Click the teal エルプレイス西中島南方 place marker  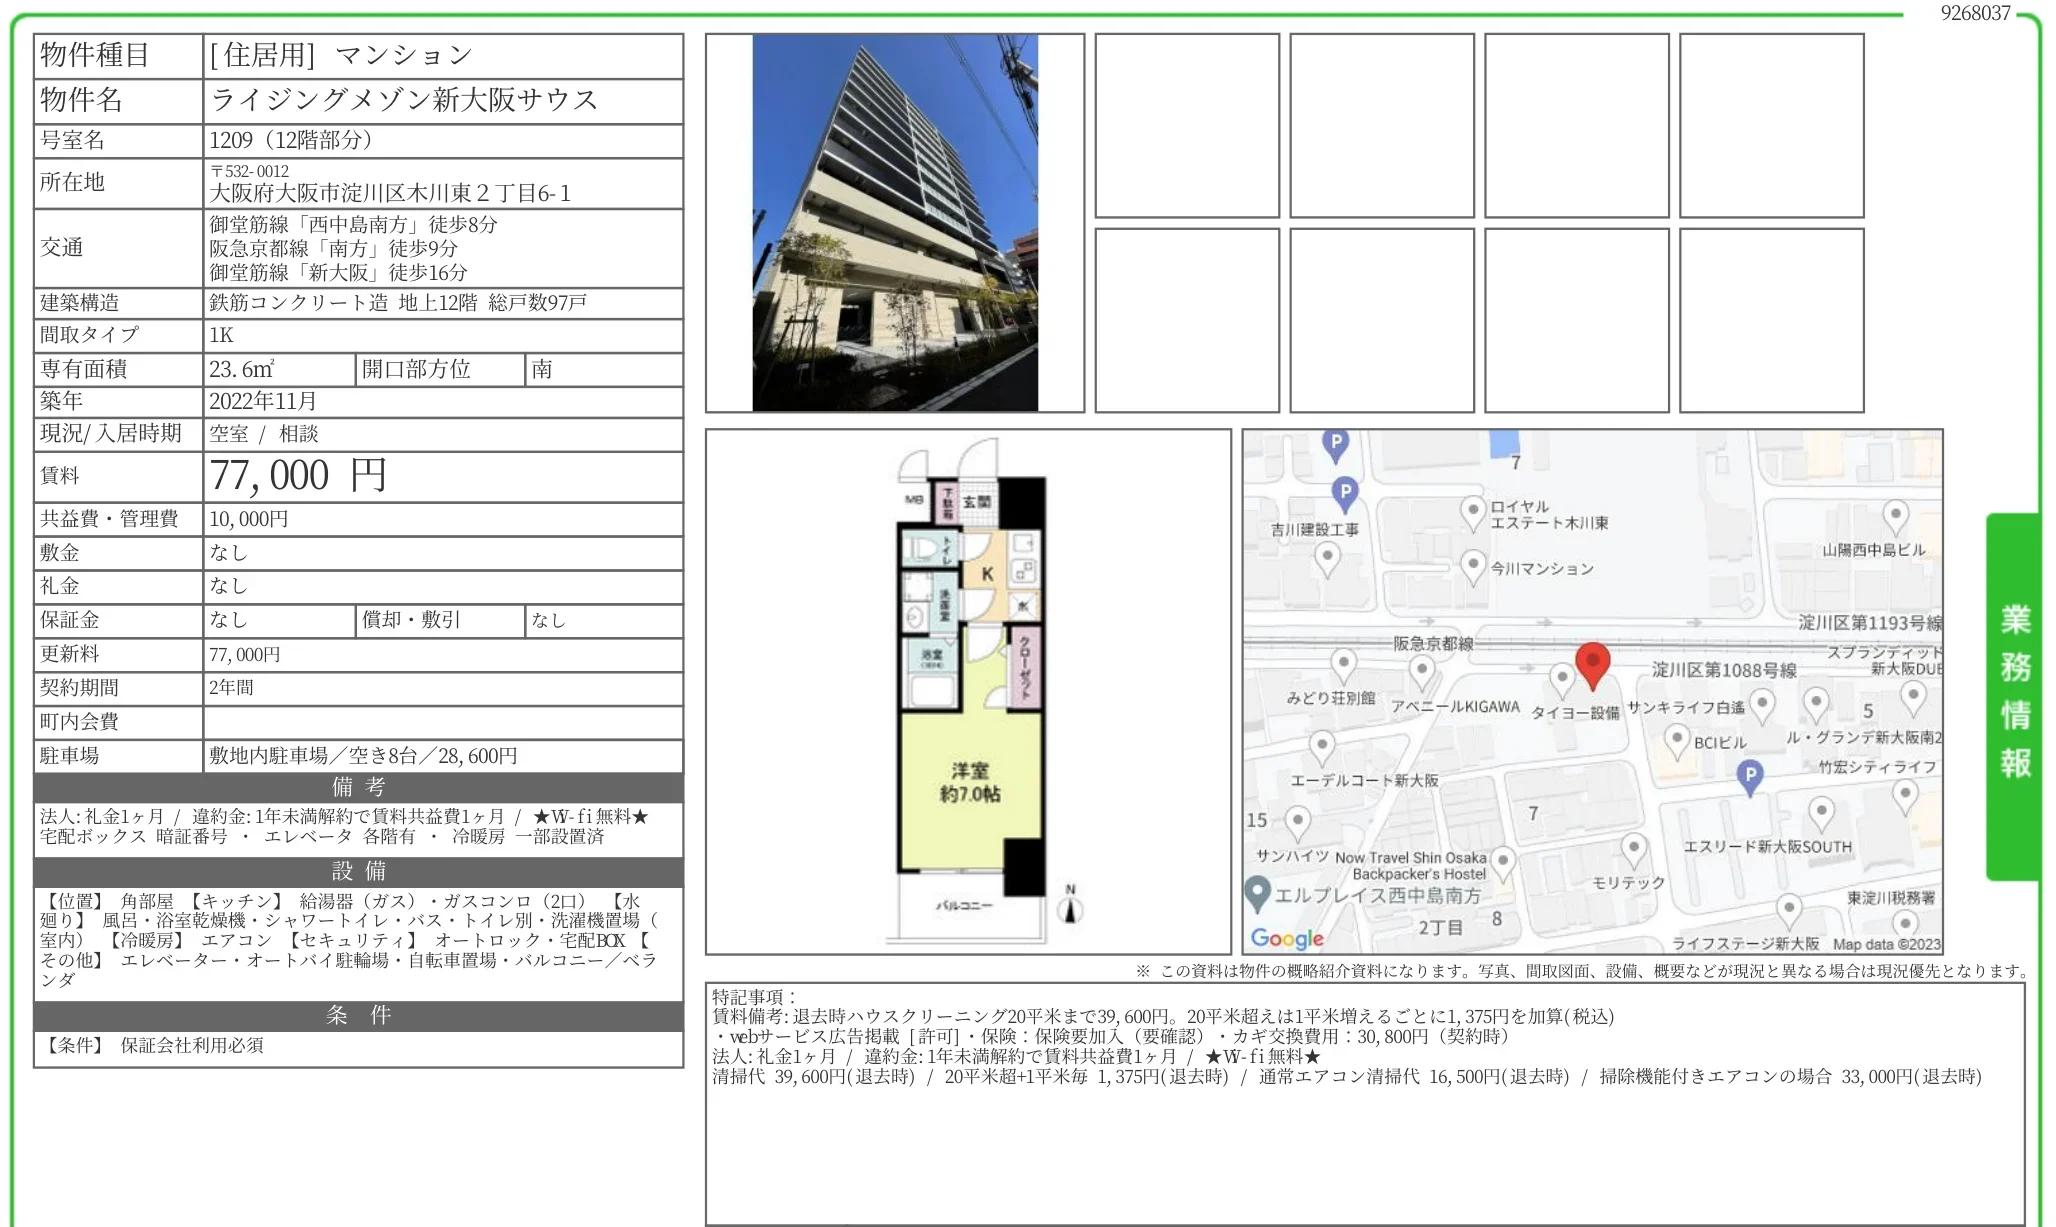click(x=1257, y=892)
